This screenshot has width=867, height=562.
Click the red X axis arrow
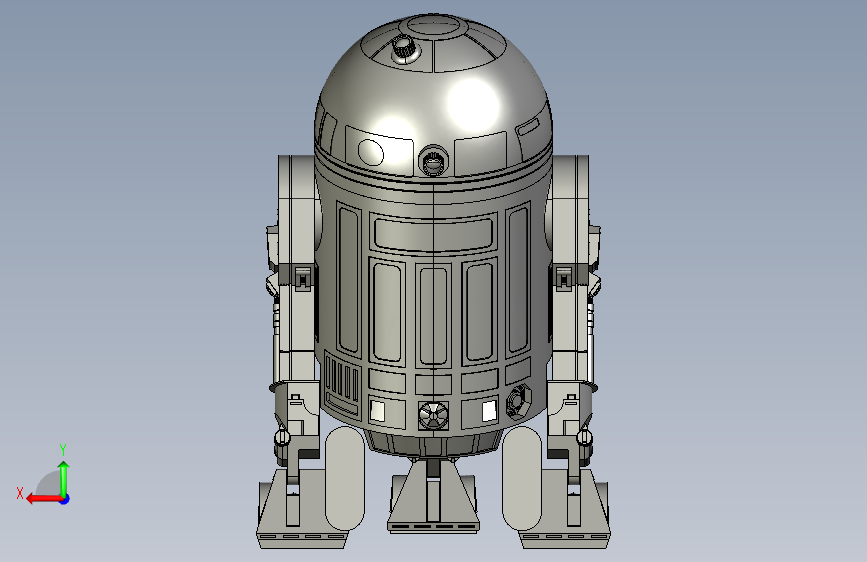click(43, 499)
